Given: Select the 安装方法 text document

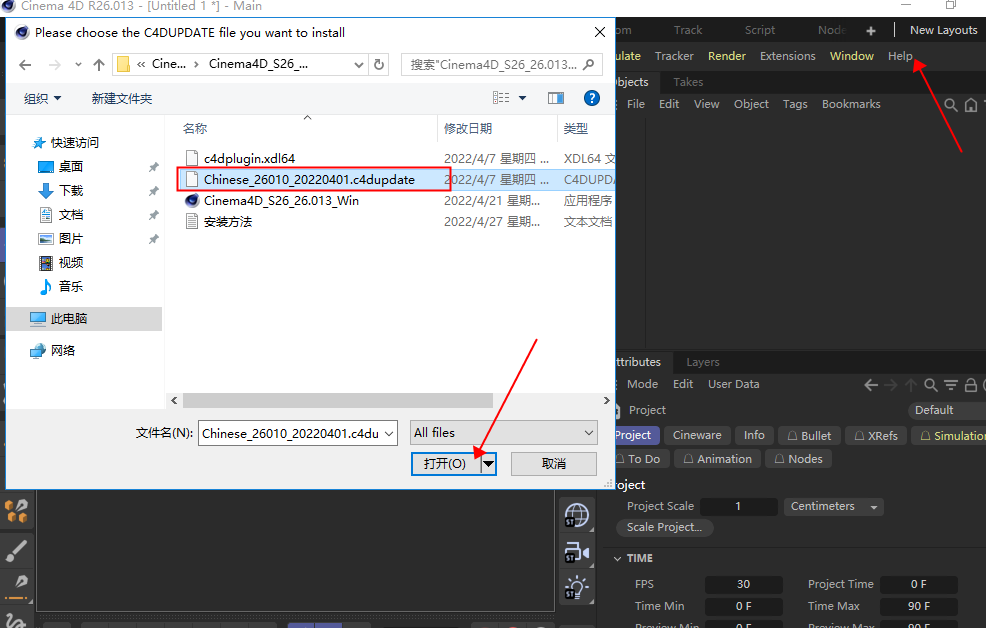Looking at the screenshot, I should [x=227, y=222].
